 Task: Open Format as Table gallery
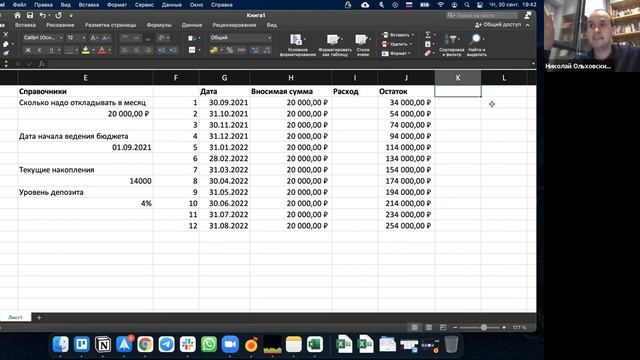(x=335, y=44)
